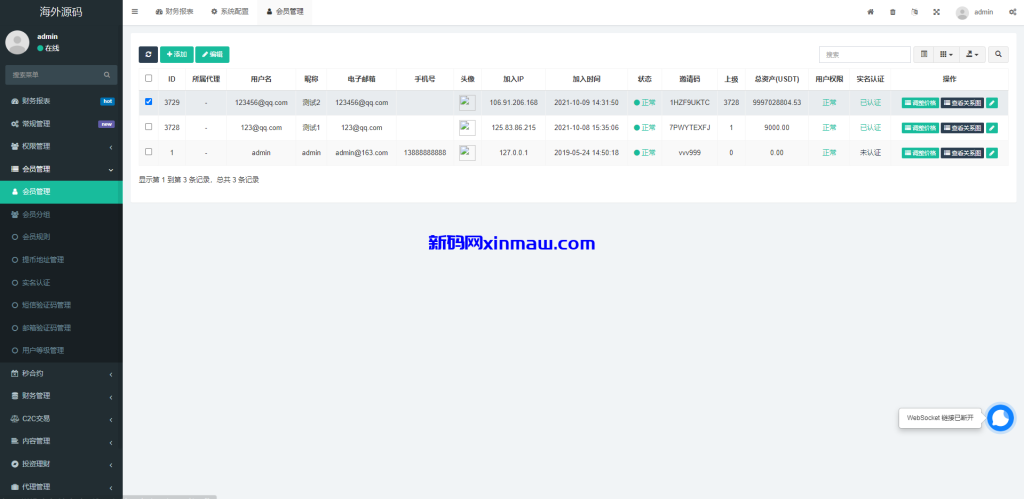Expand 代理管理 sidebar menu
Screen dimensions: 1024x499
tap(61, 487)
